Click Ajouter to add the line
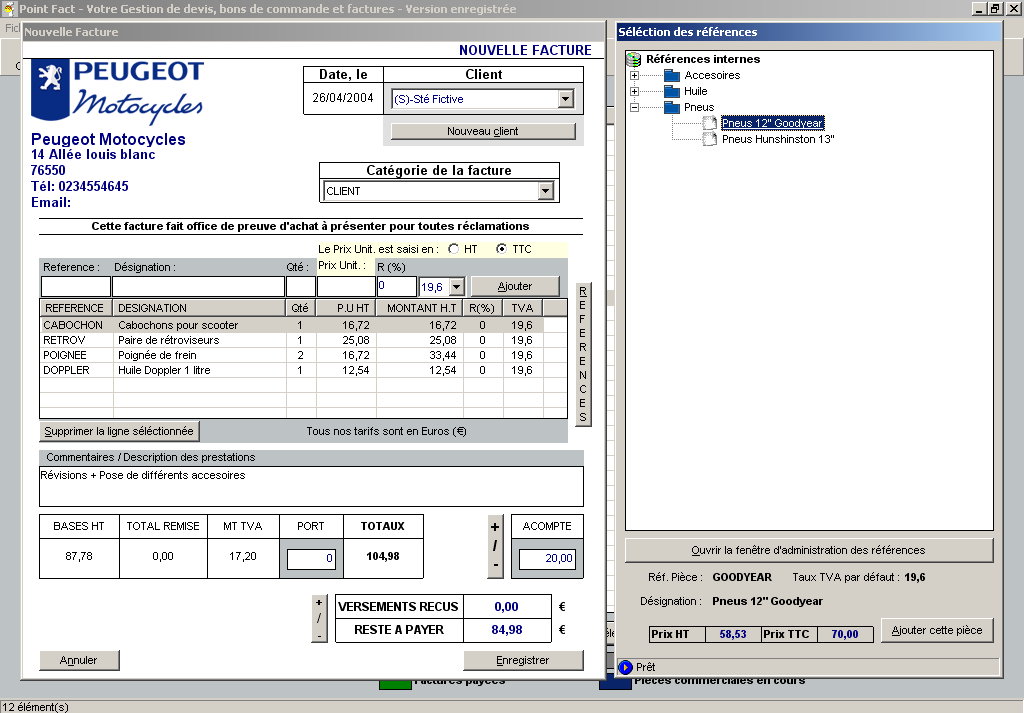The width and height of the screenshot is (1024, 713). (x=515, y=286)
